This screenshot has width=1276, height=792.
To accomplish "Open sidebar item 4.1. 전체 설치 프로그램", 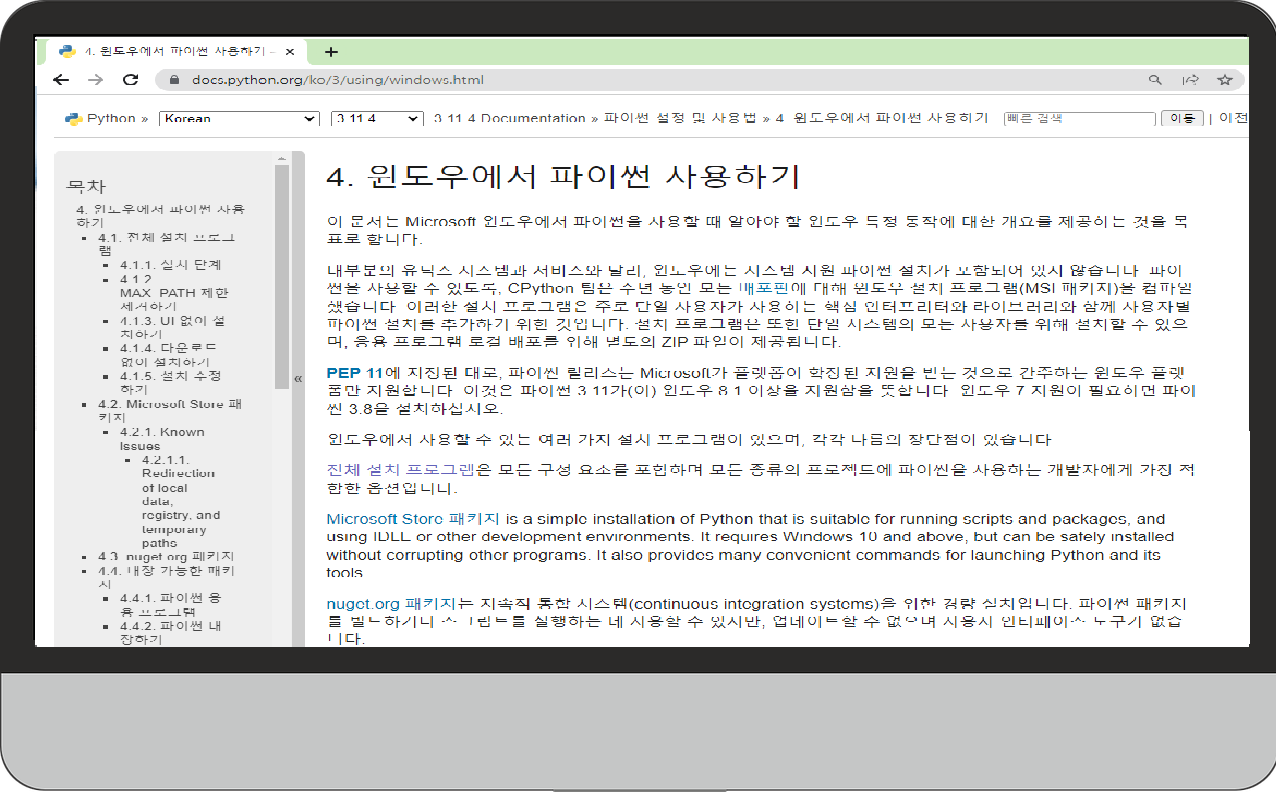I will coord(166,244).
